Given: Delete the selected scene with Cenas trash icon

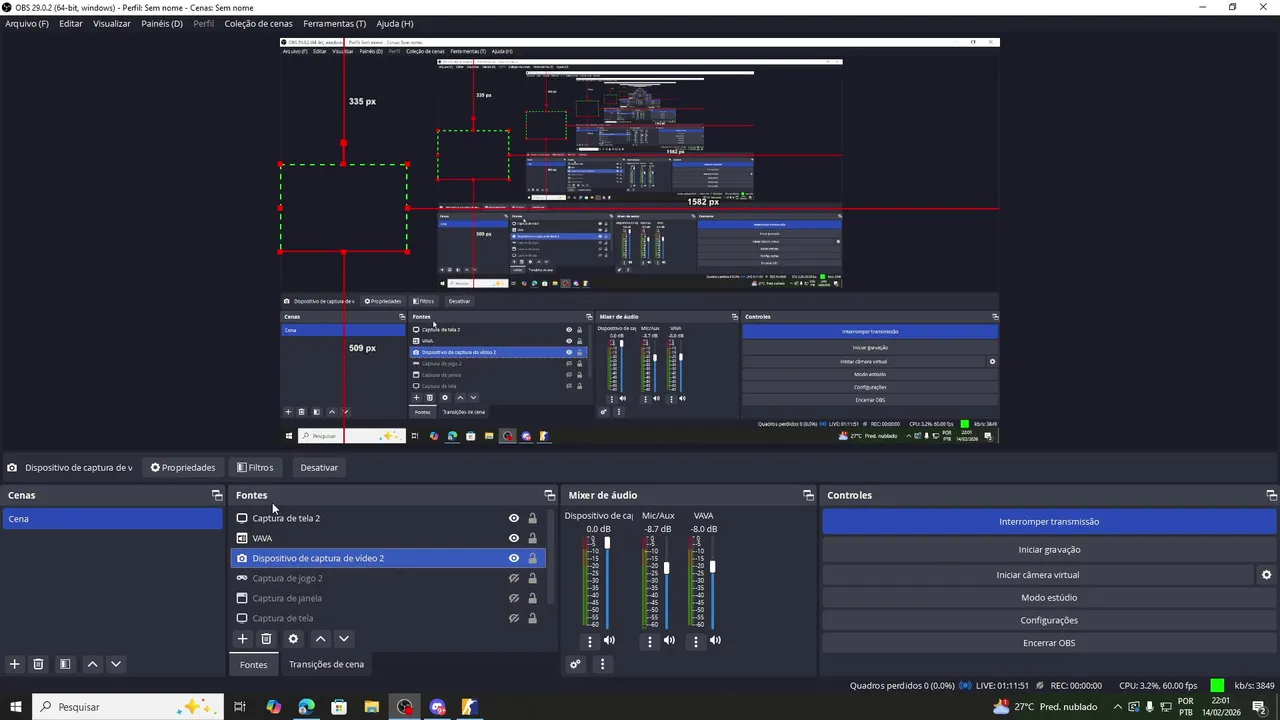Looking at the screenshot, I should 38,664.
